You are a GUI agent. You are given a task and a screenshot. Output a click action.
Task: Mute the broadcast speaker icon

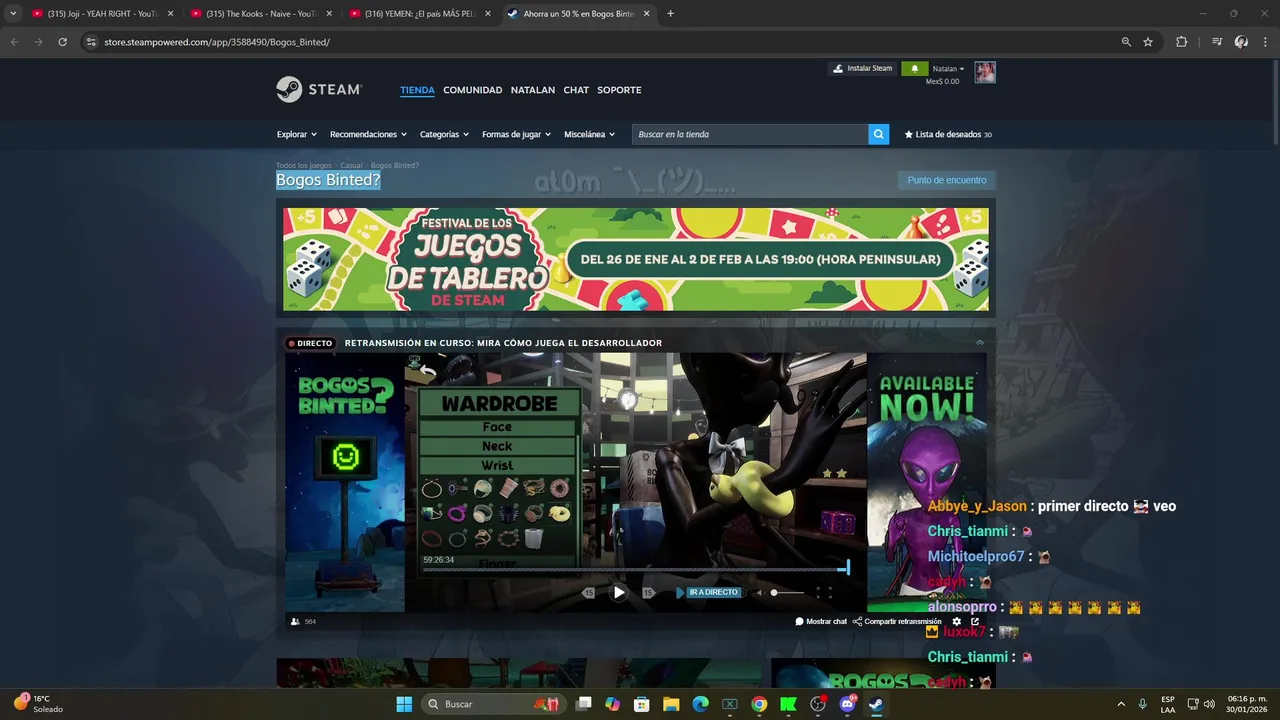pos(759,592)
